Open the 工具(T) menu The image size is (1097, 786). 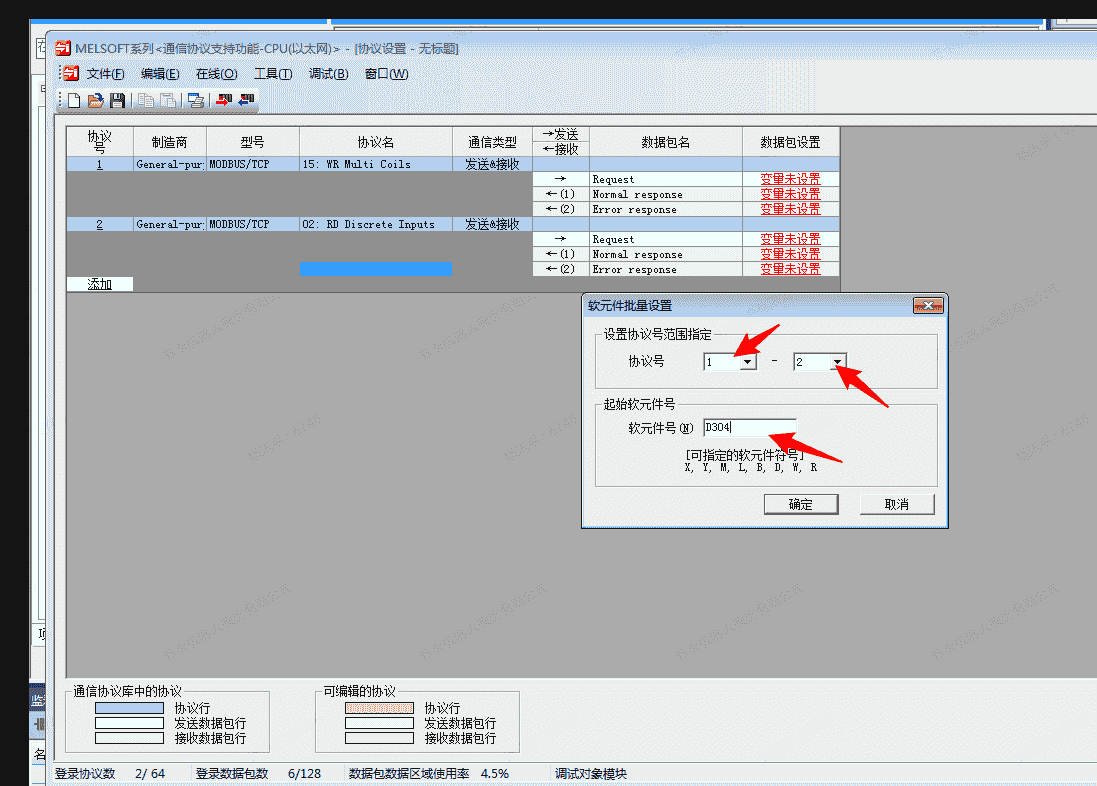tap(272, 74)
